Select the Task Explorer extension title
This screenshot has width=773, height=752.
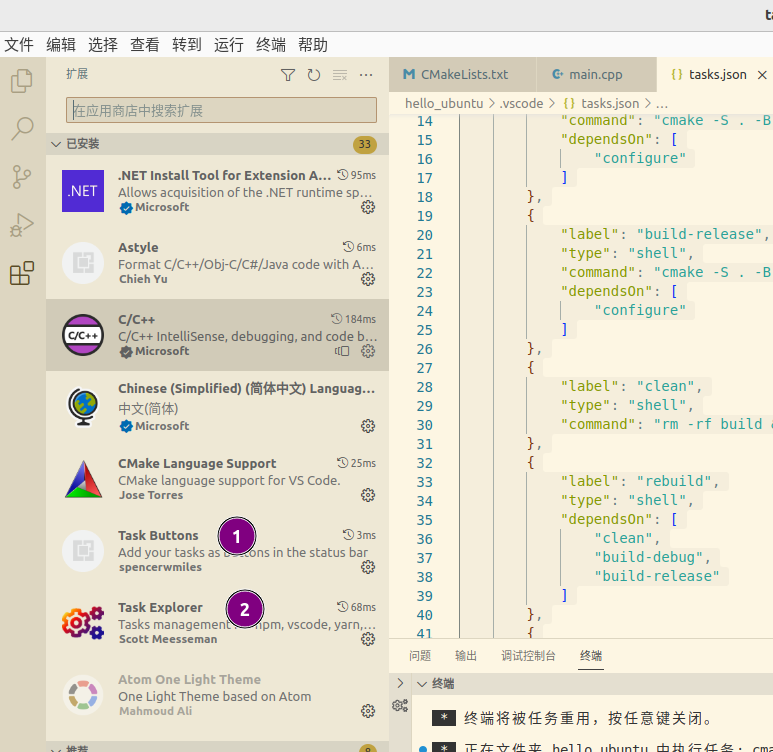160,608
